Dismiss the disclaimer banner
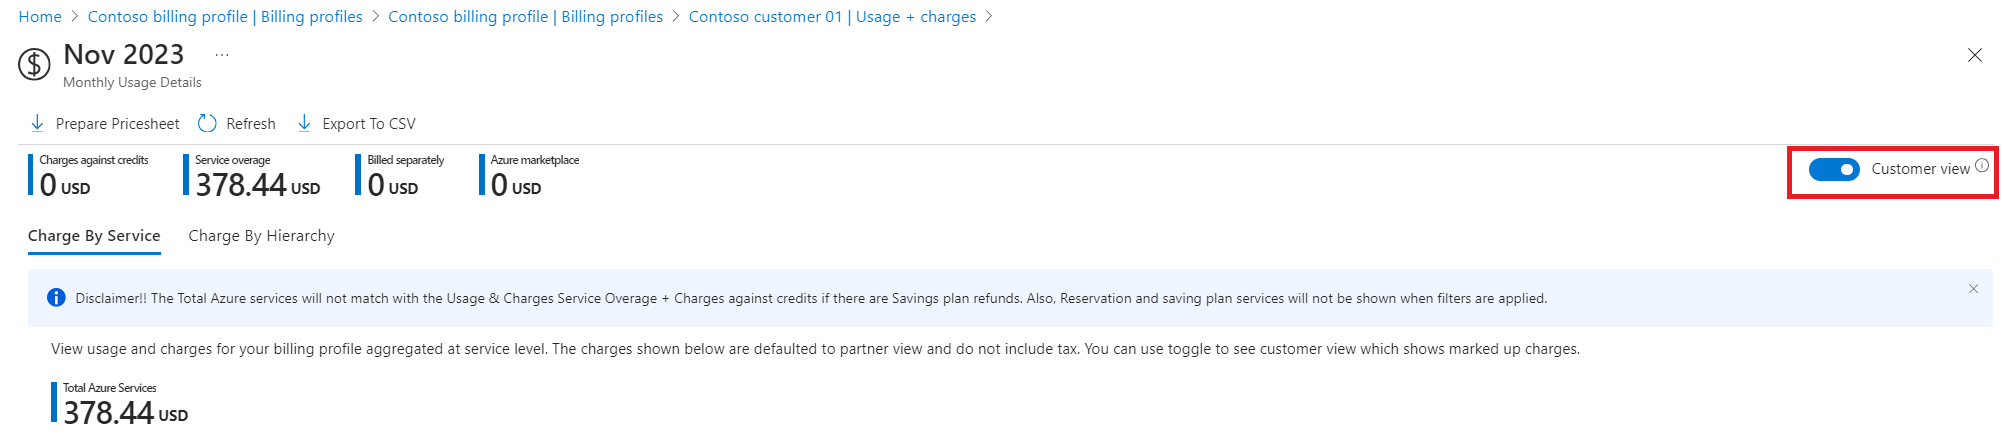2004x439 pixels. pos(1973,289)
